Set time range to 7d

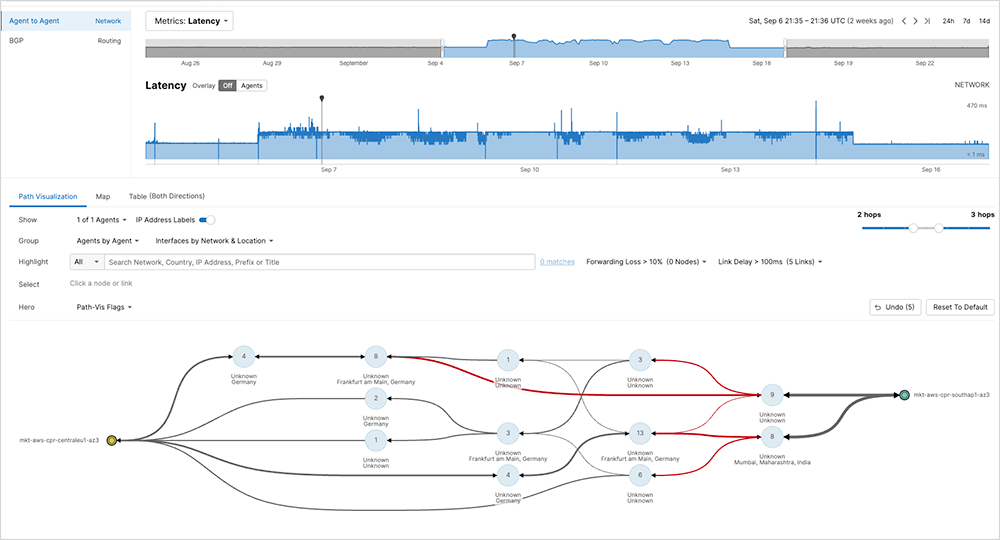[966, 21]
